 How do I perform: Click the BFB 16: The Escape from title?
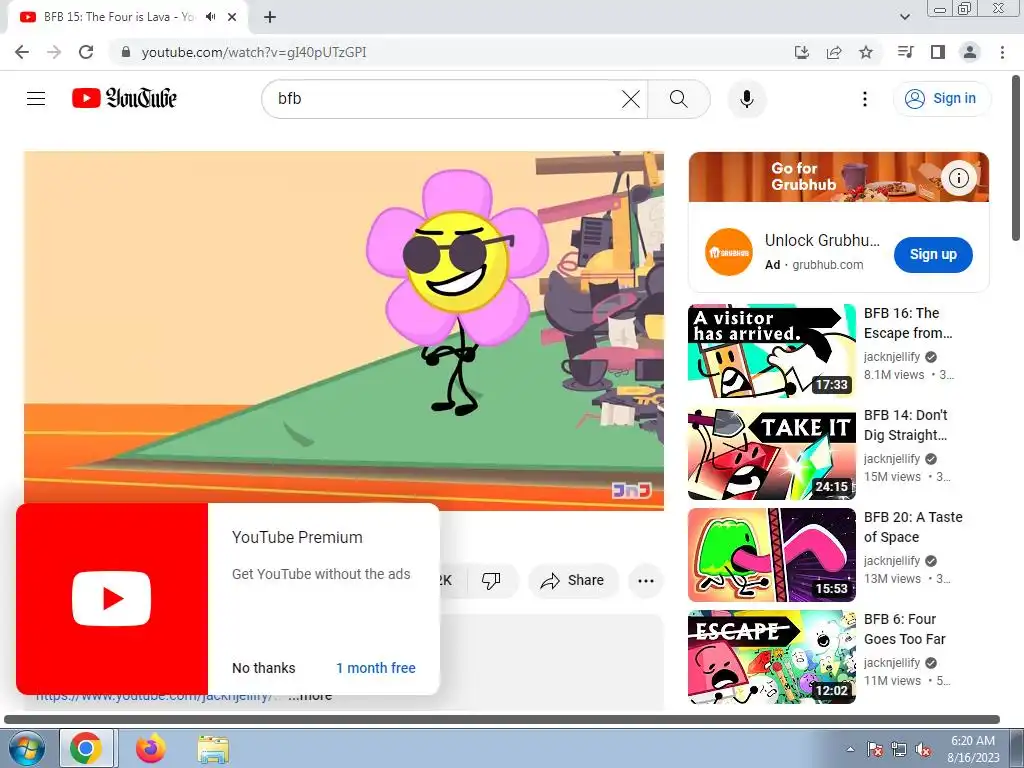click(x=908, y=323)
